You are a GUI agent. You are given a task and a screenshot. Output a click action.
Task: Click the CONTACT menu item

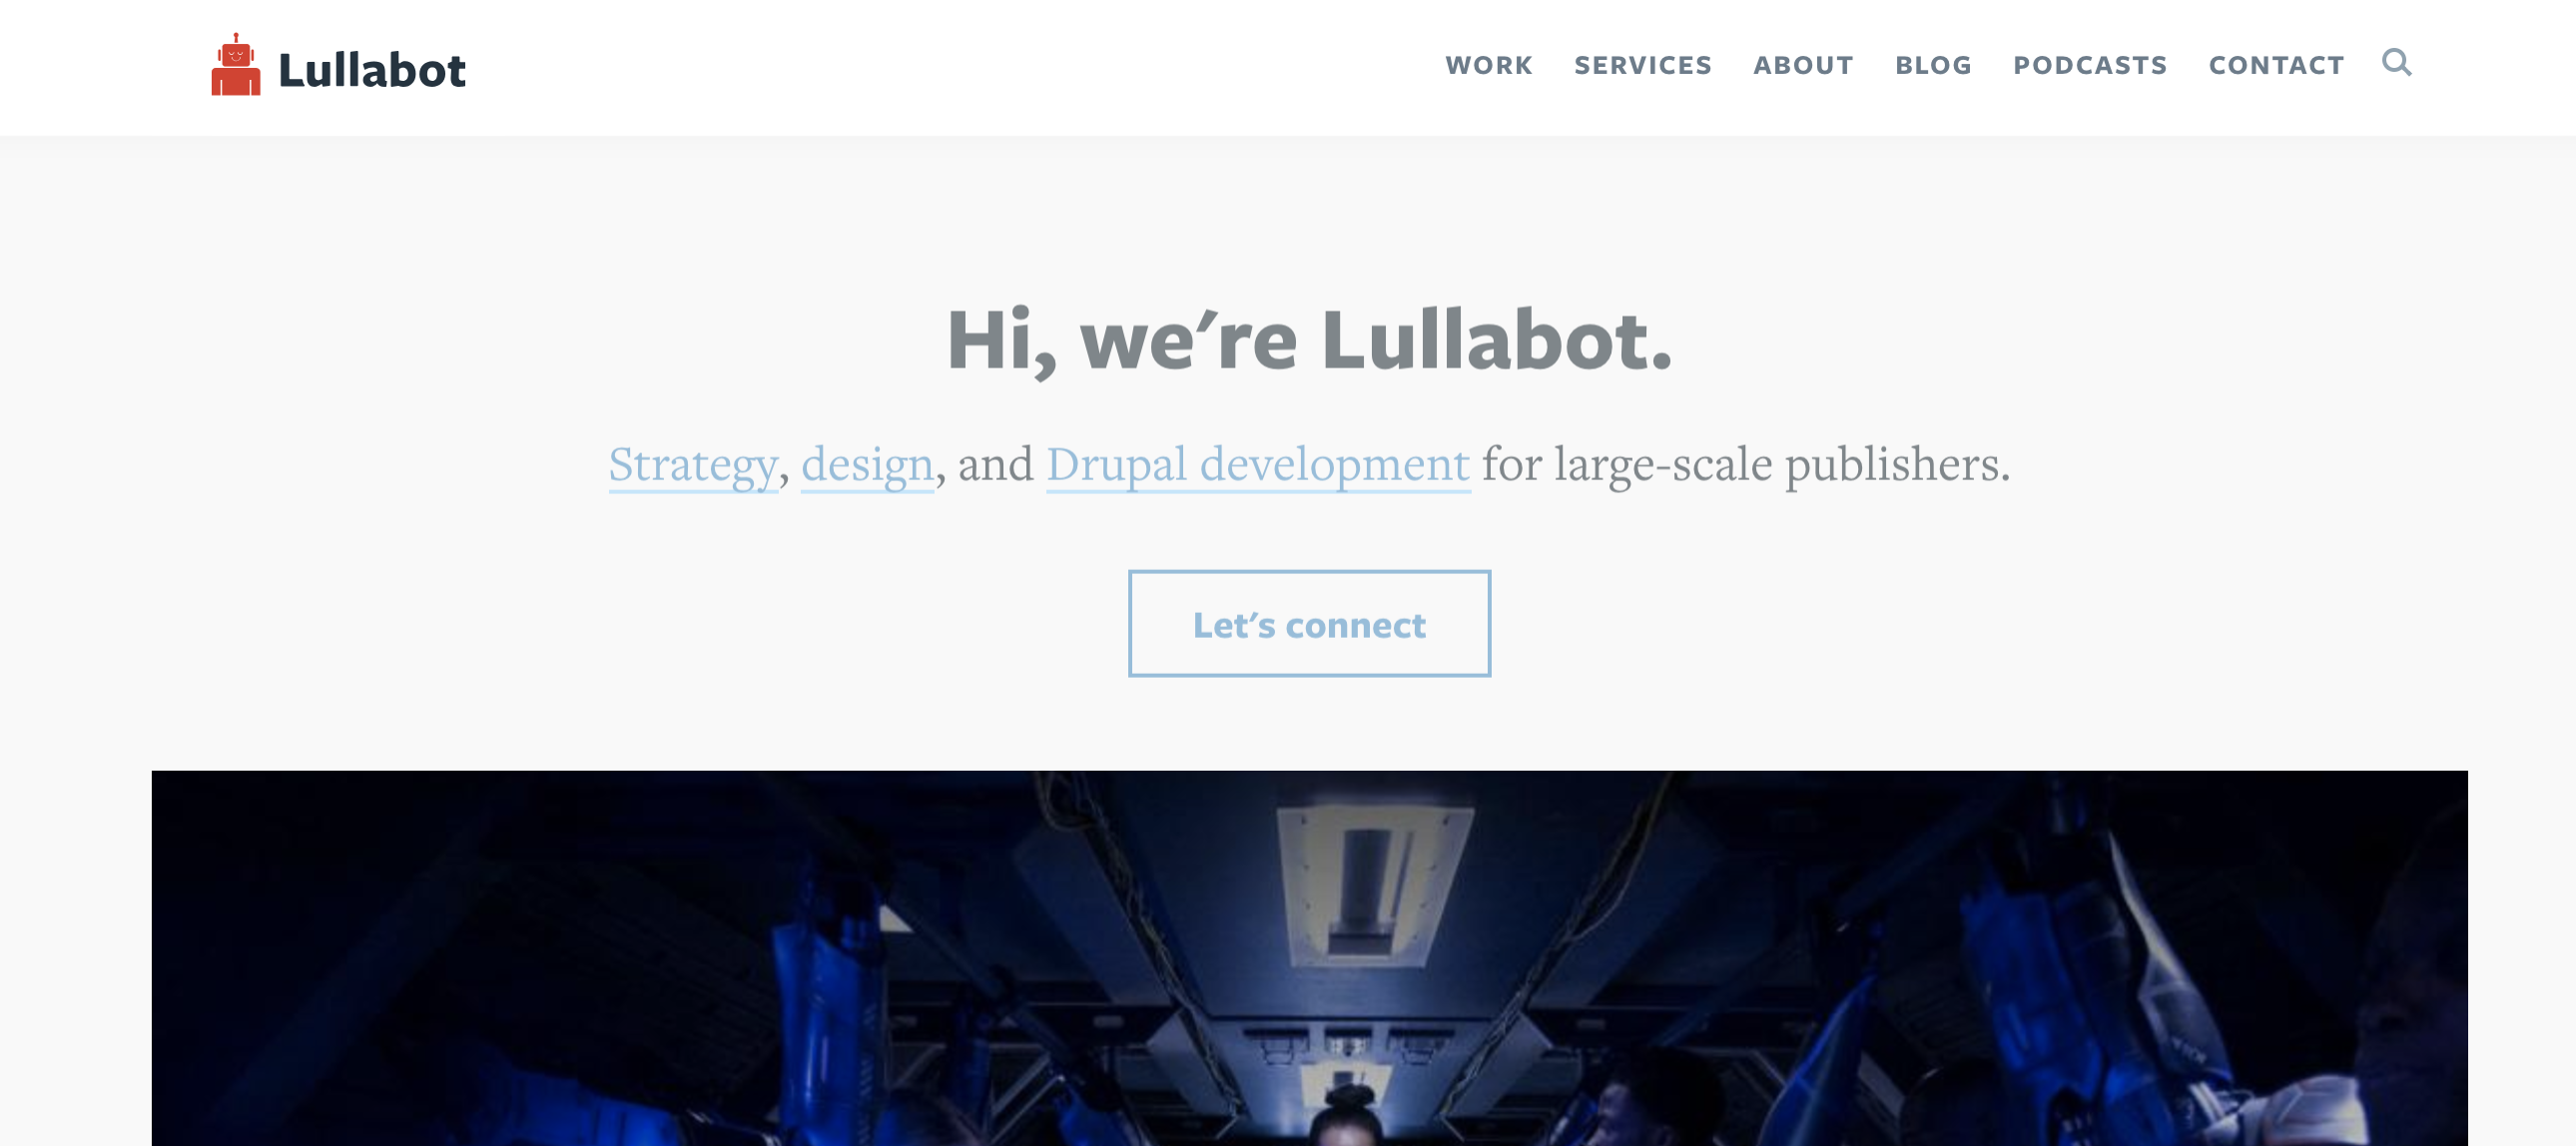click(2277, 64)
